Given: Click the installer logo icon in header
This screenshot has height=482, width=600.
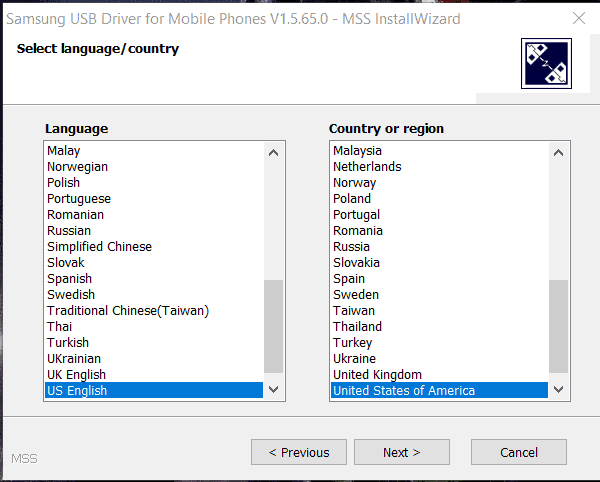Looking at the screenshot, I should point(546,63).
